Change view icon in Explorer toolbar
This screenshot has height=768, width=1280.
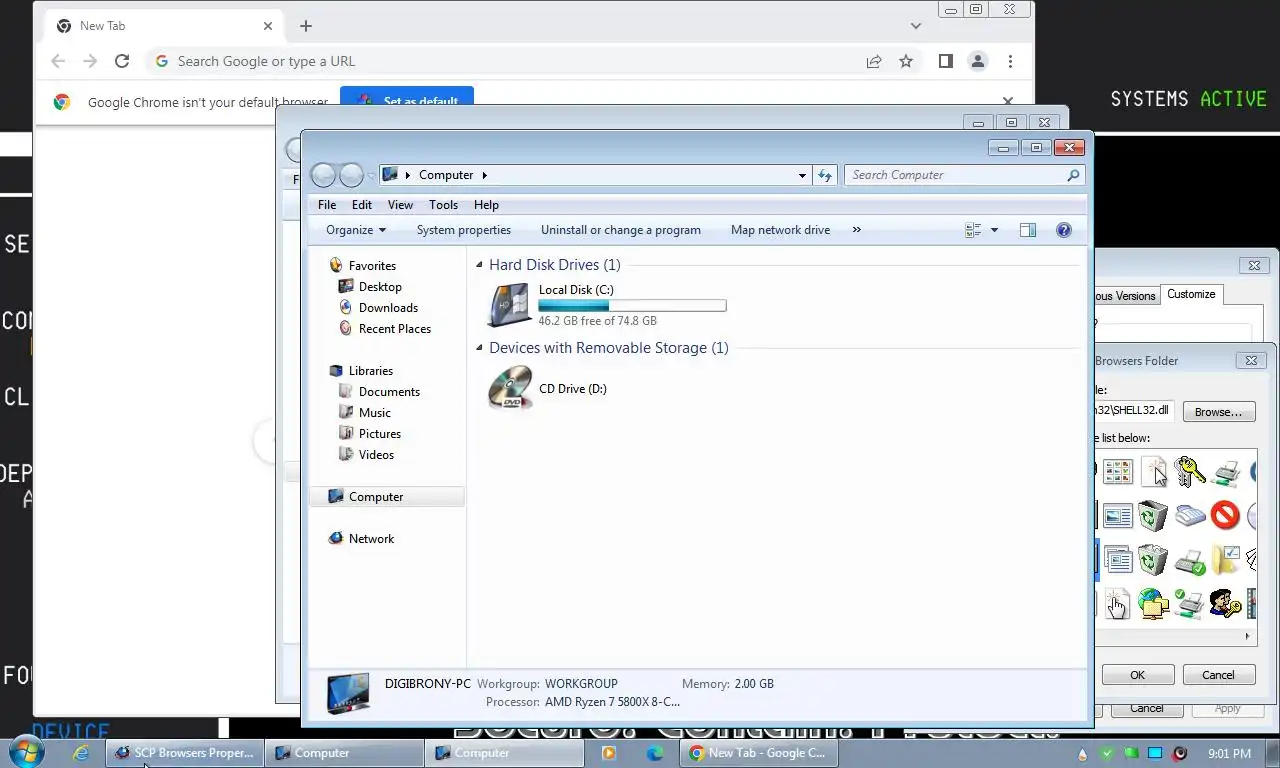click(973, 230)
